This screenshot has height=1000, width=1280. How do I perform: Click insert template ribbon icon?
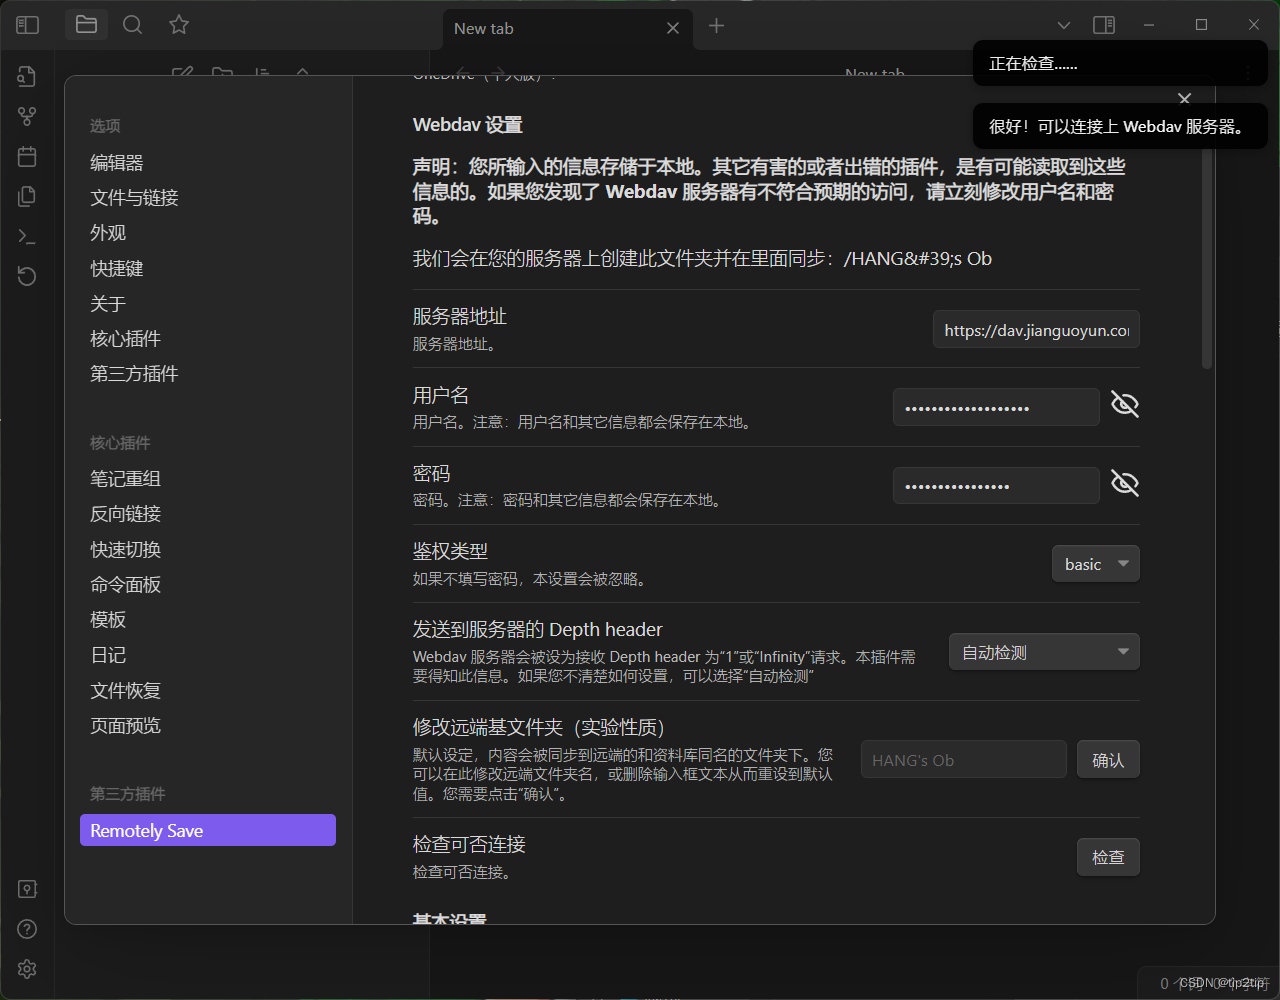pos(27,197)
